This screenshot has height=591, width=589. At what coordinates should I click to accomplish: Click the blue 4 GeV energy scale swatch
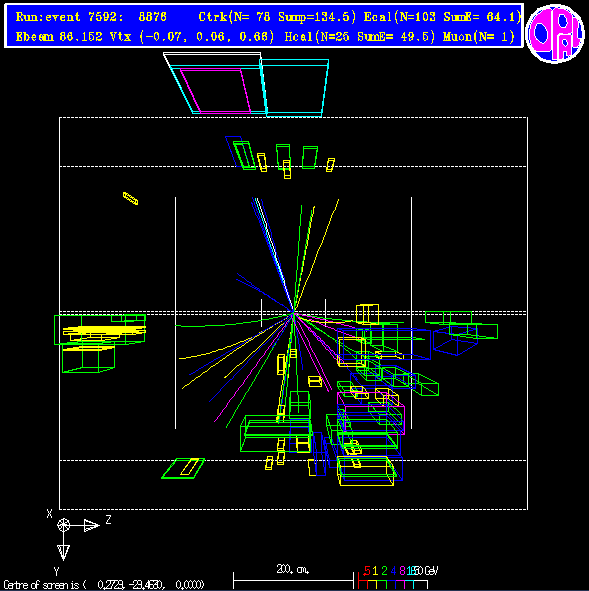pos(391,584)
